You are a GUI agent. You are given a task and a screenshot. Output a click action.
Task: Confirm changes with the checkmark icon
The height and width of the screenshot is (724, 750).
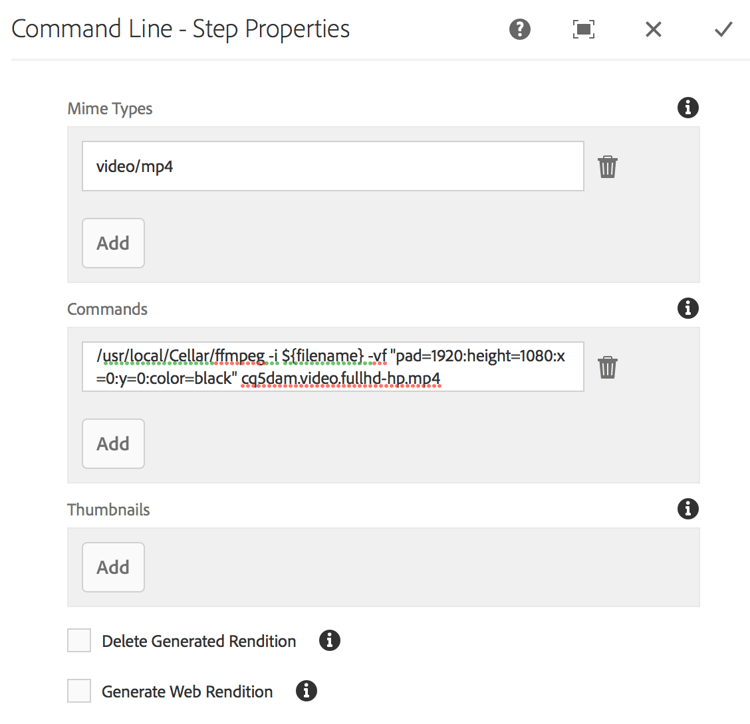pos(723,29)
